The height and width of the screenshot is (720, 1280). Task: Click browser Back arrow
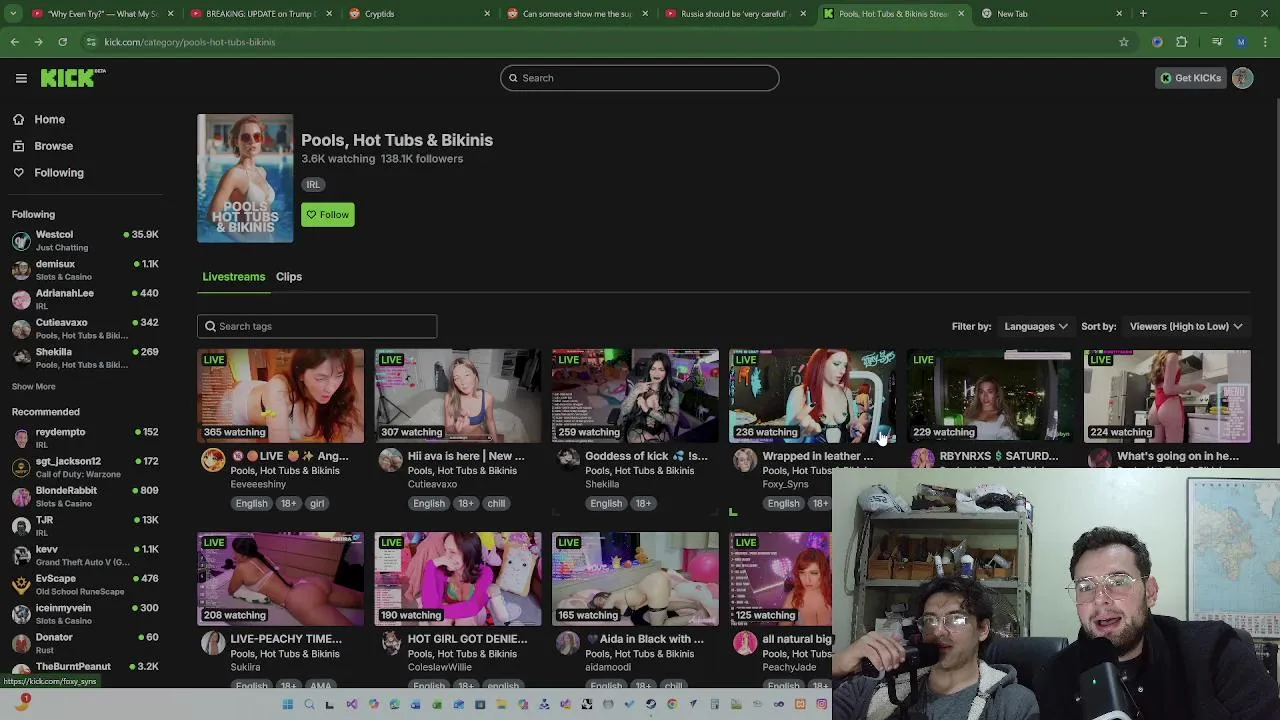[x=15, y=42]
